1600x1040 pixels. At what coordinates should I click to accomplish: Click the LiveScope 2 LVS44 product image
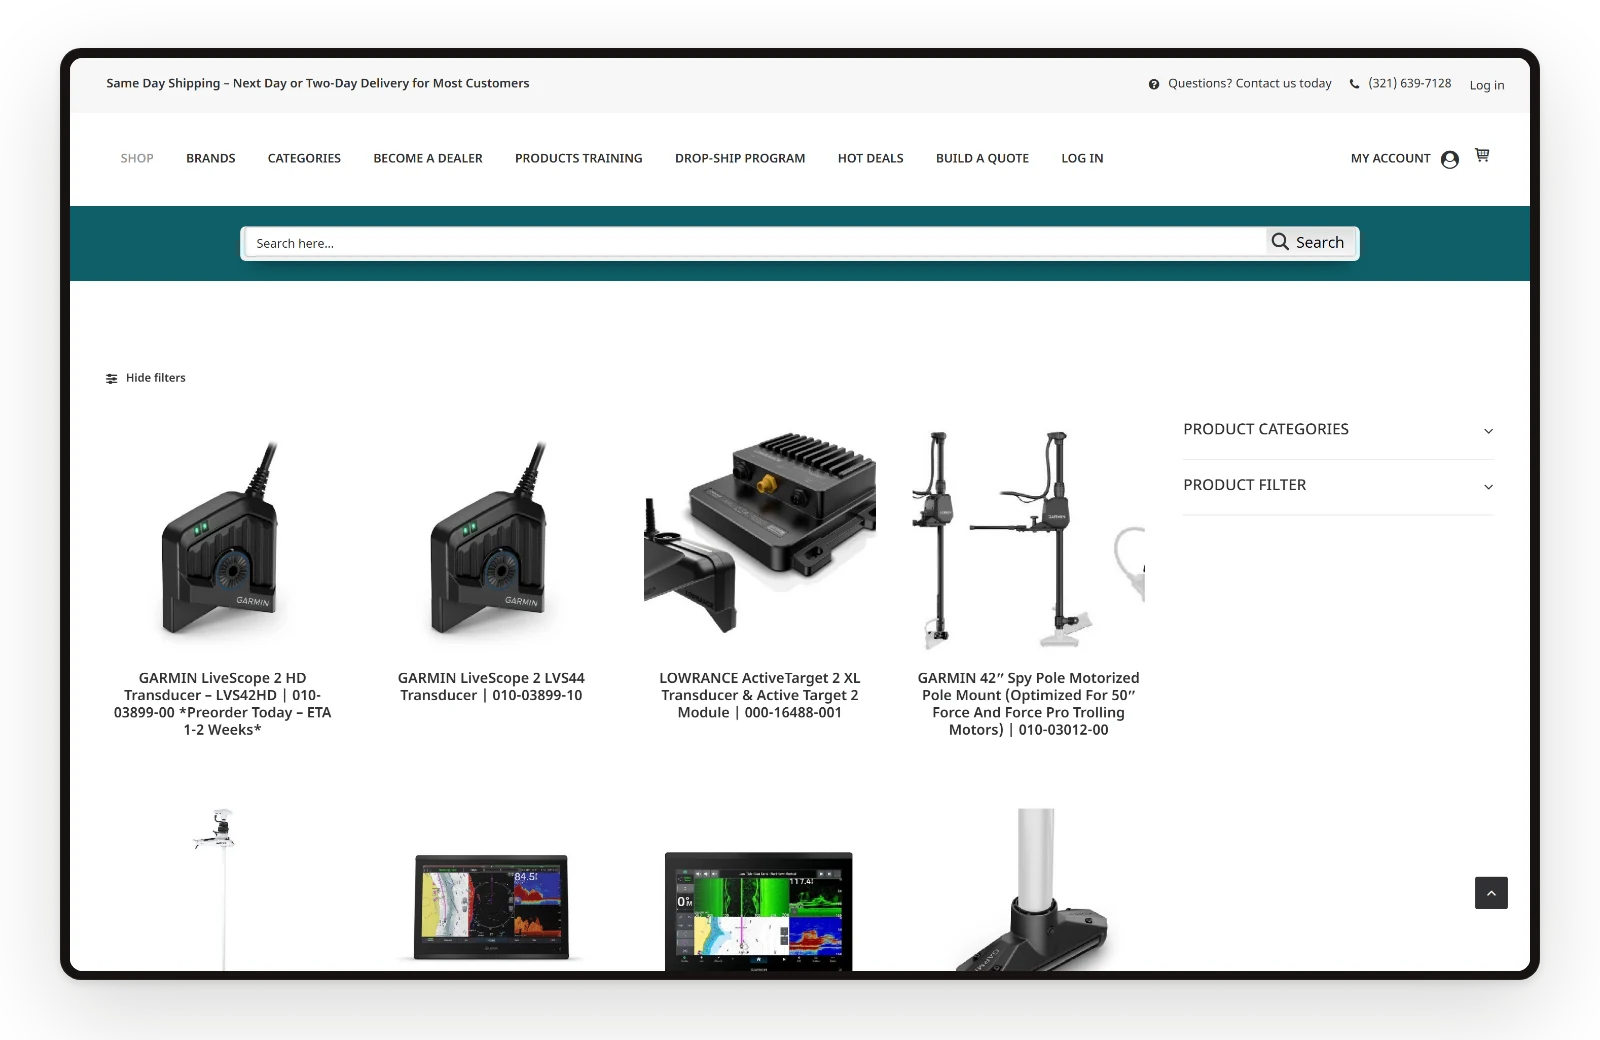pyautogui.click(x=491, y=538)
